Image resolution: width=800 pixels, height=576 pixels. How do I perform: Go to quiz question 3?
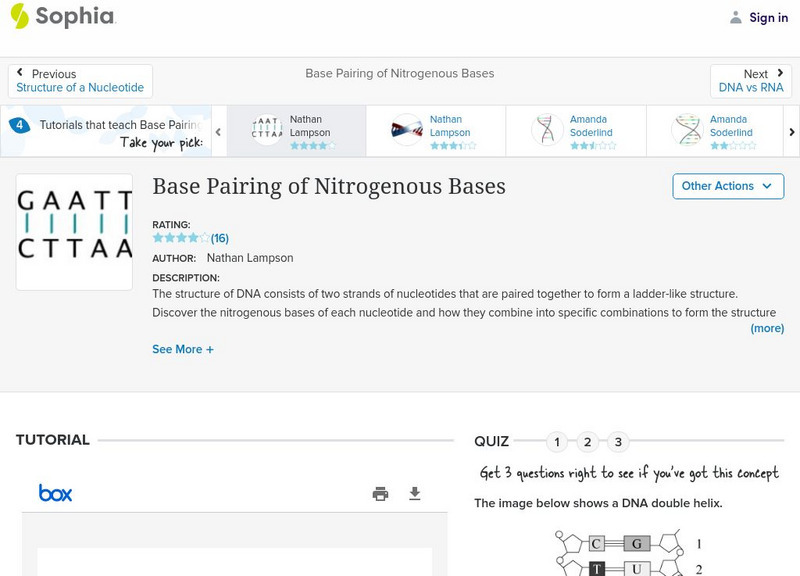coord(619,442)
